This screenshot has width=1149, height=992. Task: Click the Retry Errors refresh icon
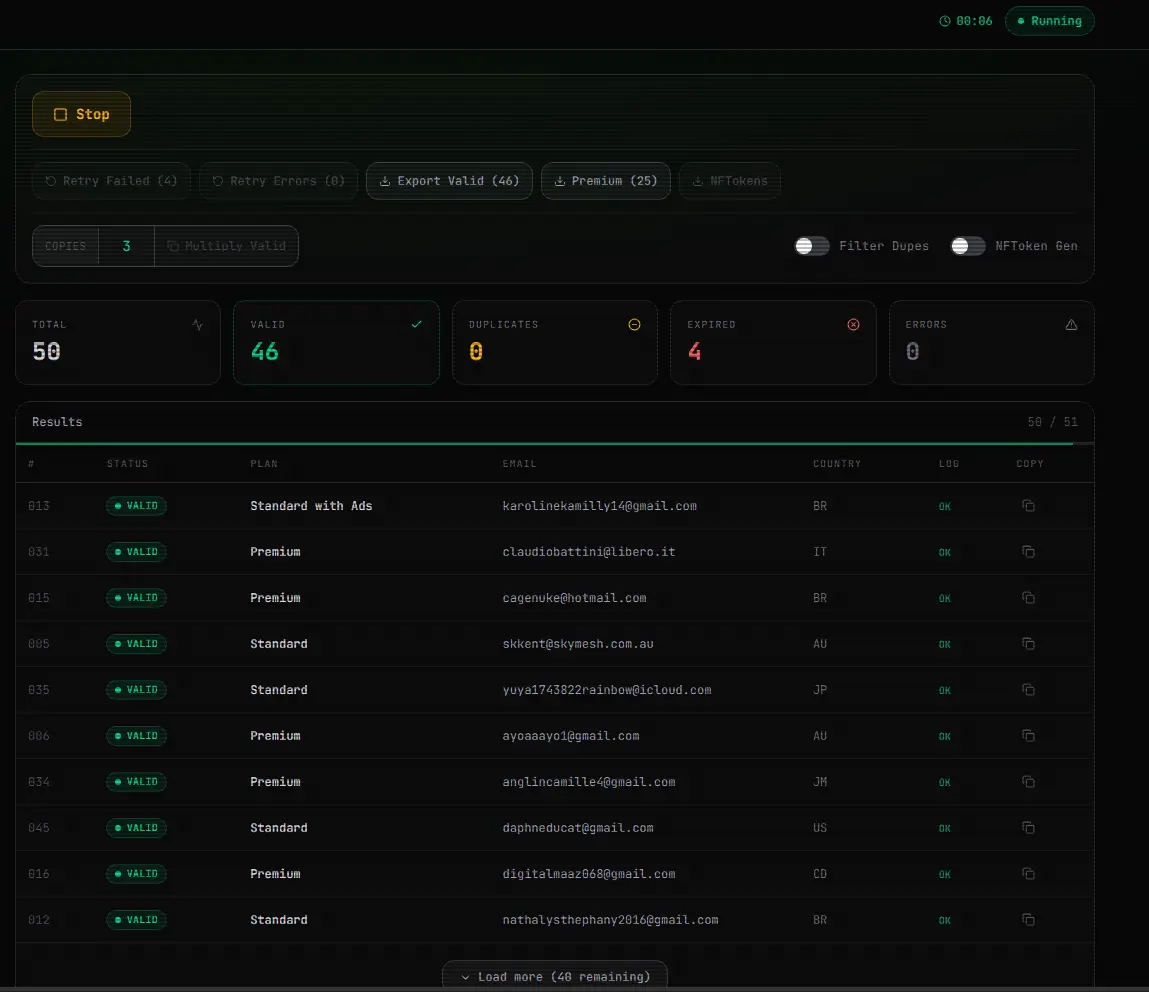[x=218, y=181]
